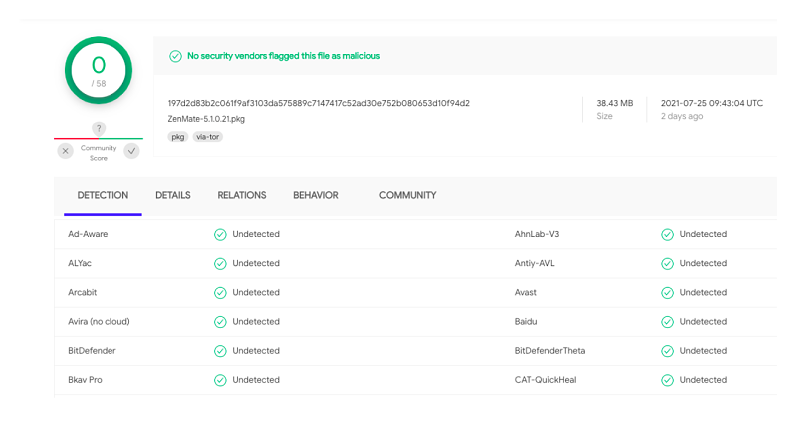Click the BitDefender undetected checkmark icon
The width and height of the screenshot is (806, 428).
[220, 351]
